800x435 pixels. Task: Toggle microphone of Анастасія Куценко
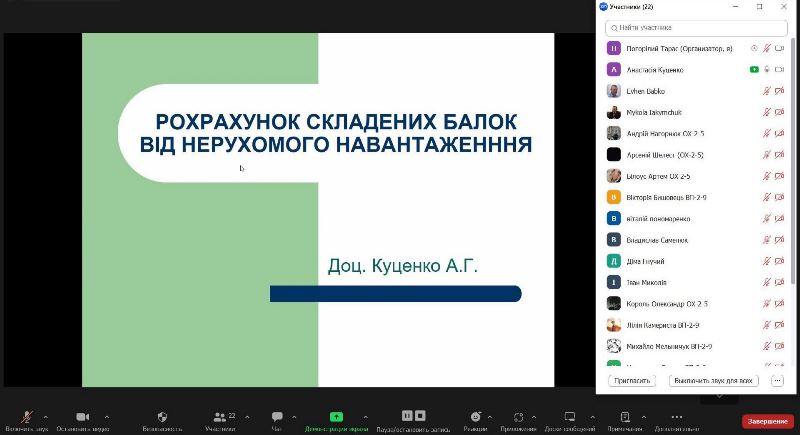pyautogui.click(x=766, y=69)
